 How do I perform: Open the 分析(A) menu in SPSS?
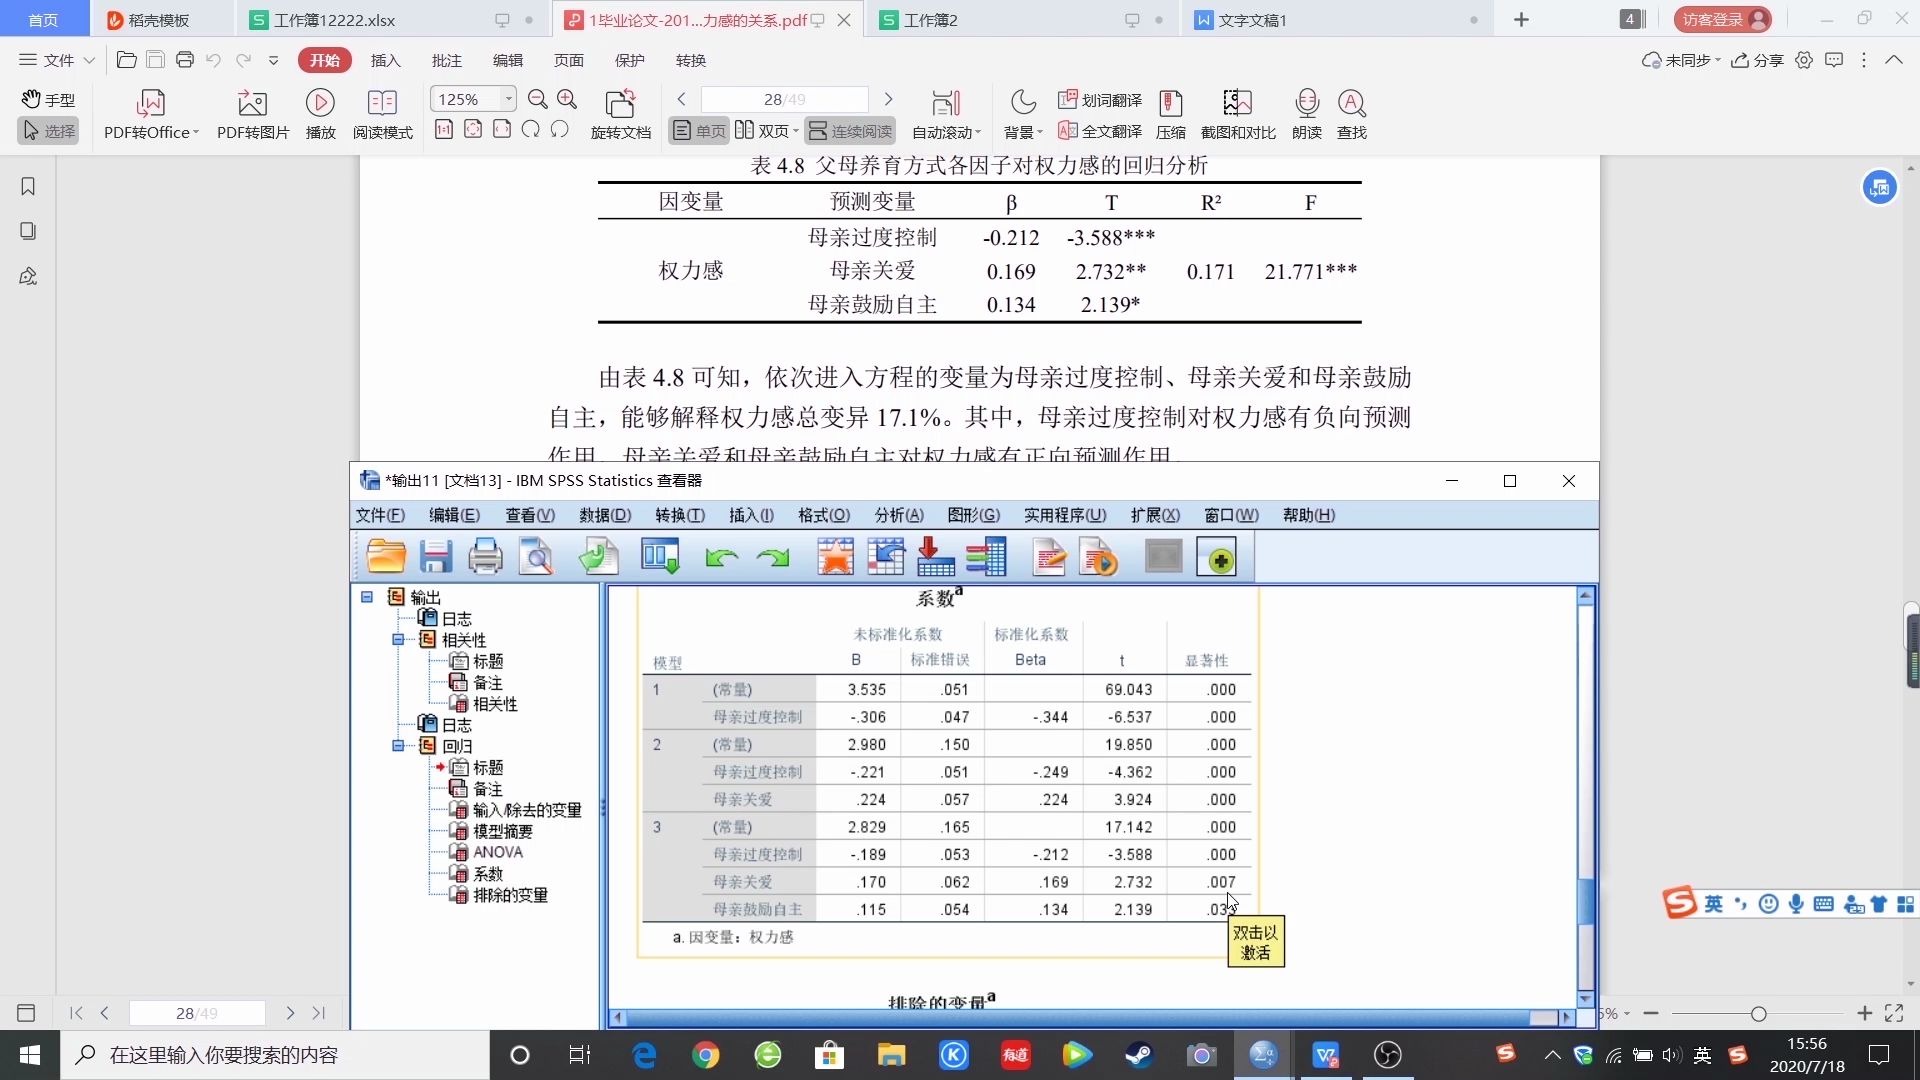tap(898, 515)
